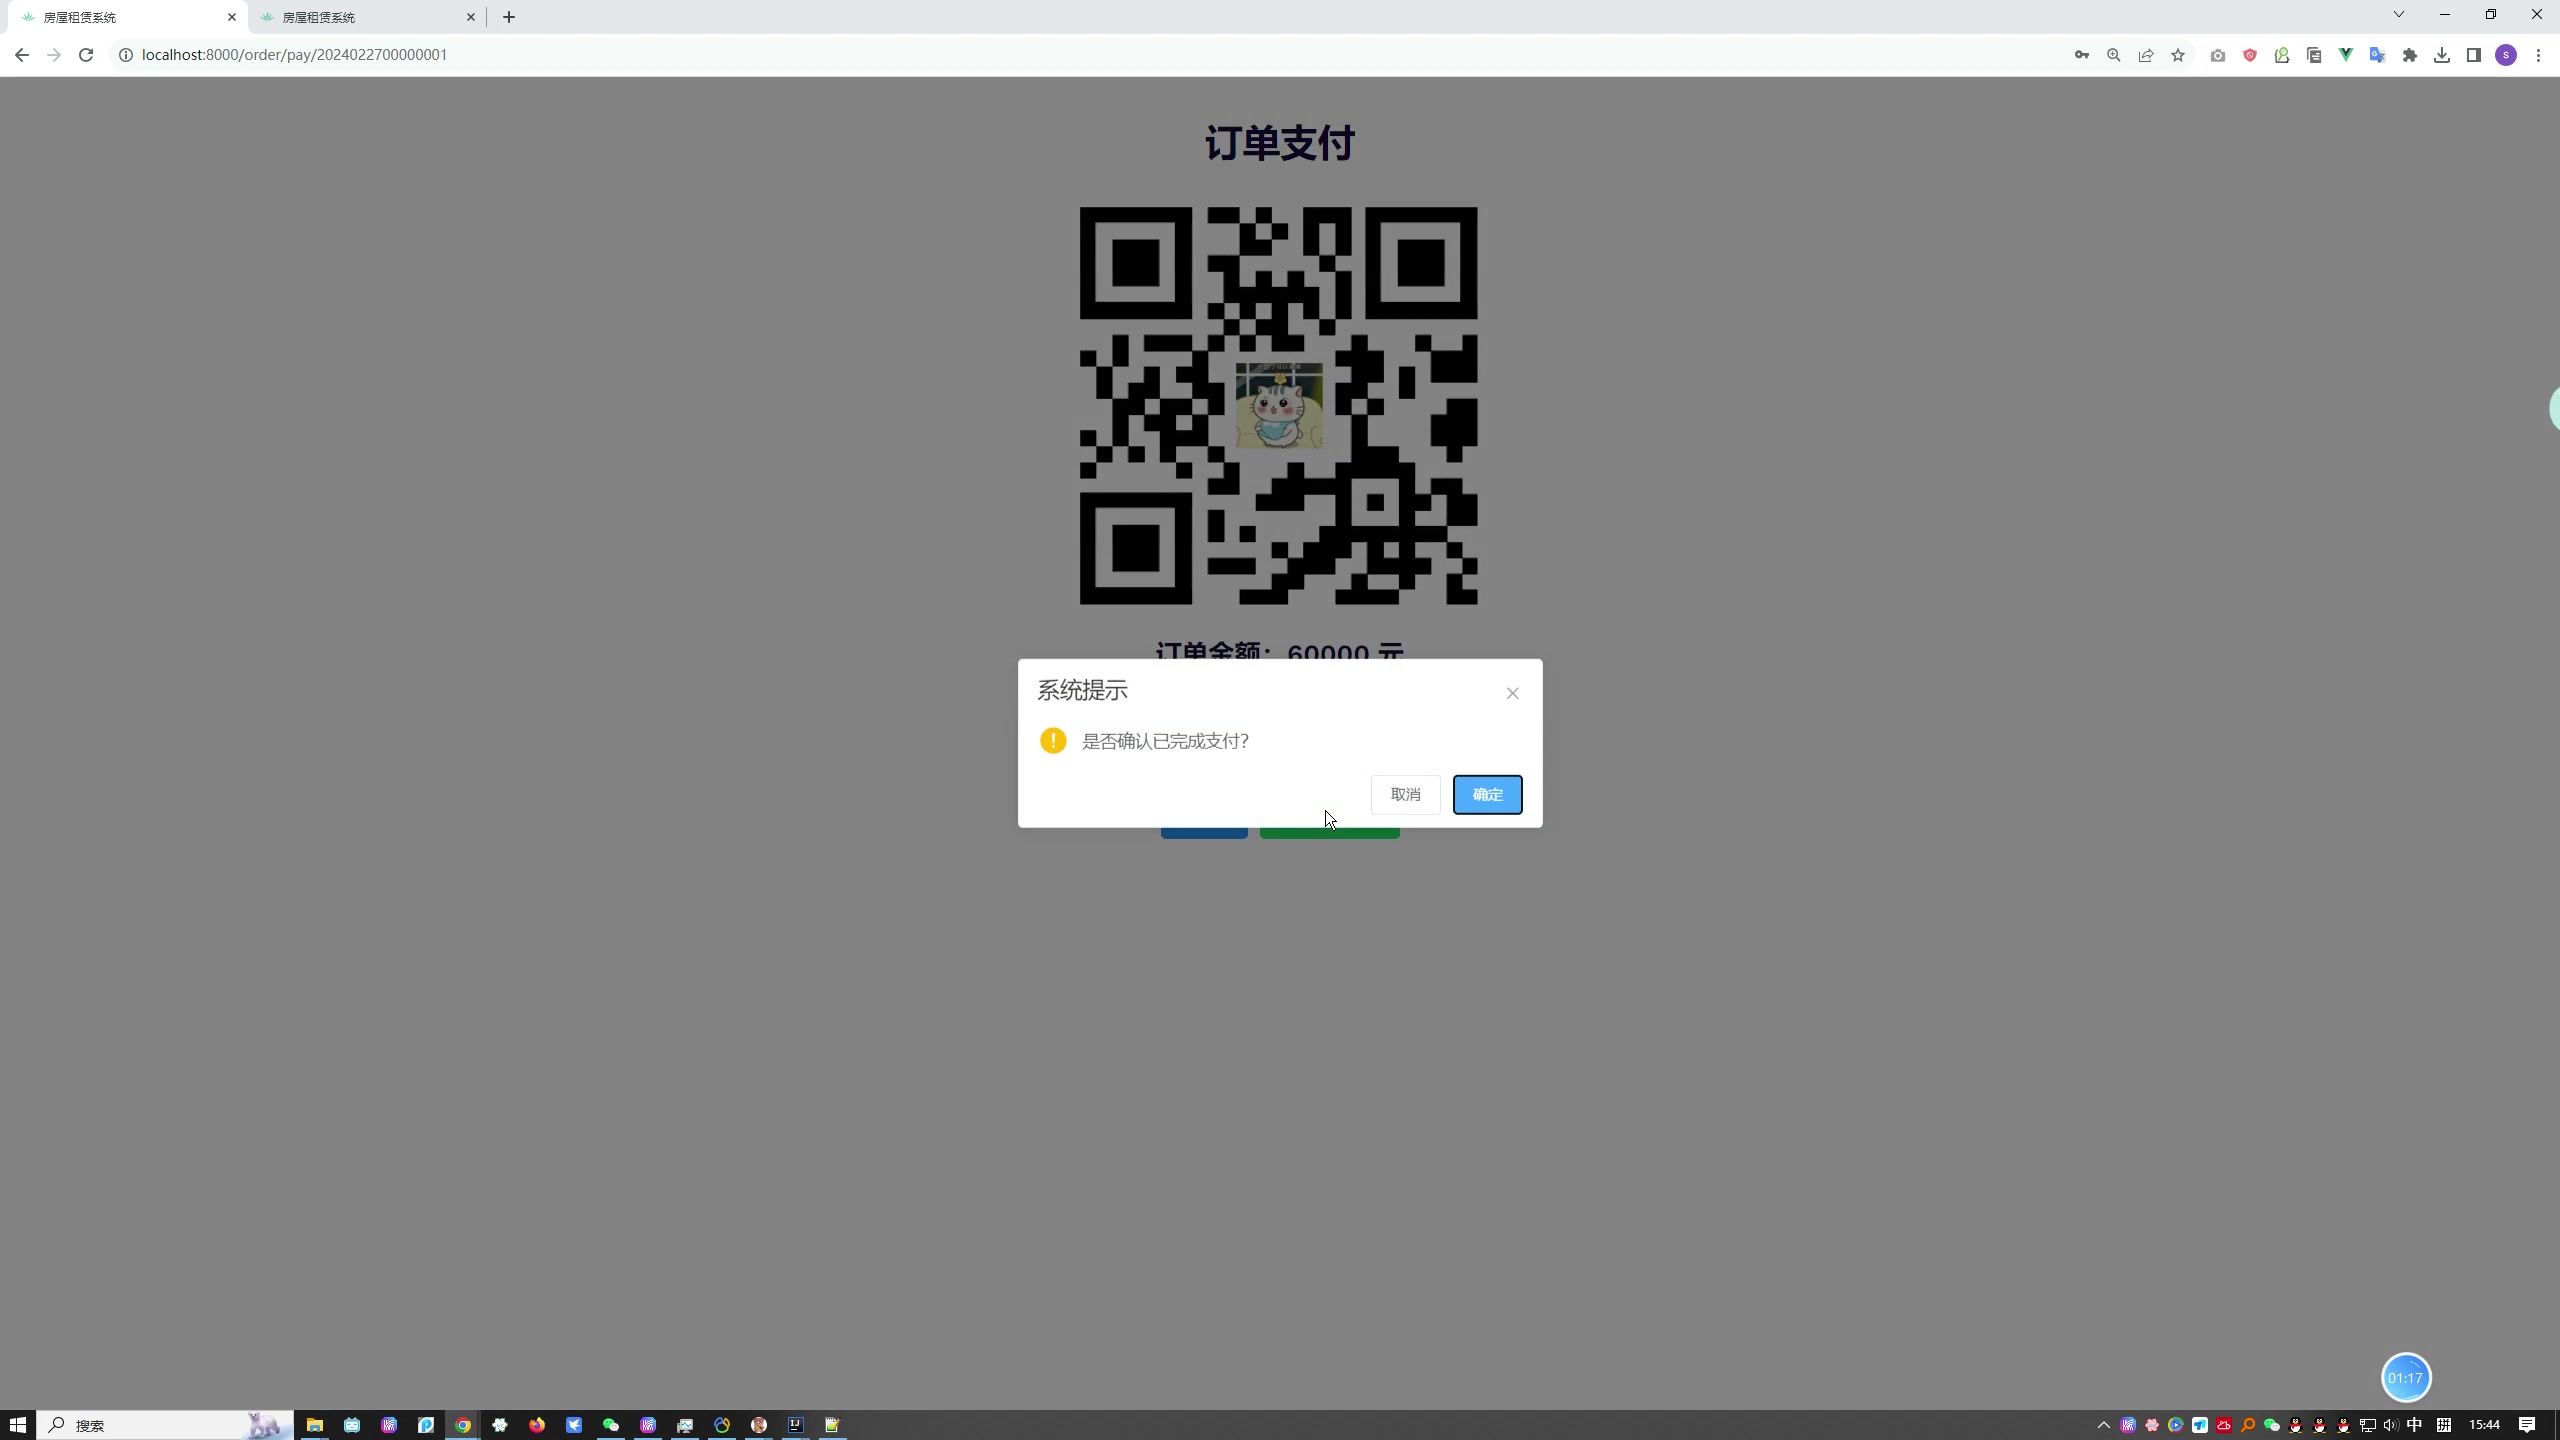Screen dimensions: 2560x1440
Task: Open WeChat from the taskbar
Action: point(611,1425)
